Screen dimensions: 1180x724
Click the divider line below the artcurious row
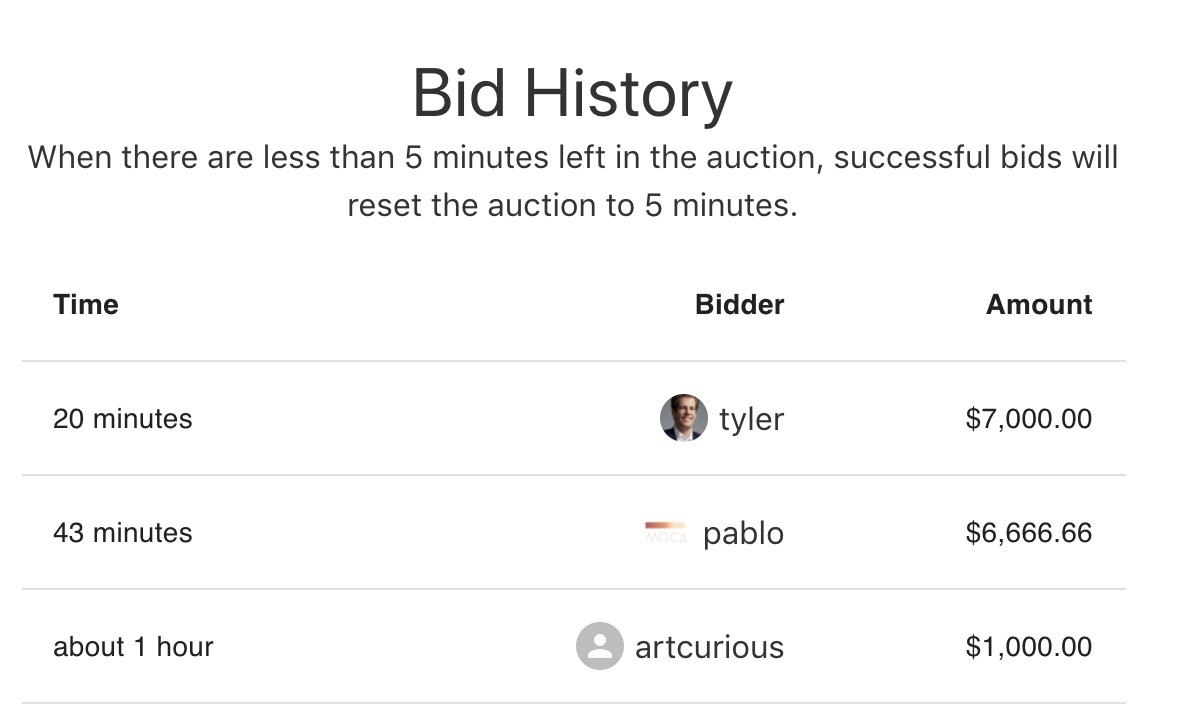pos(573,703)
